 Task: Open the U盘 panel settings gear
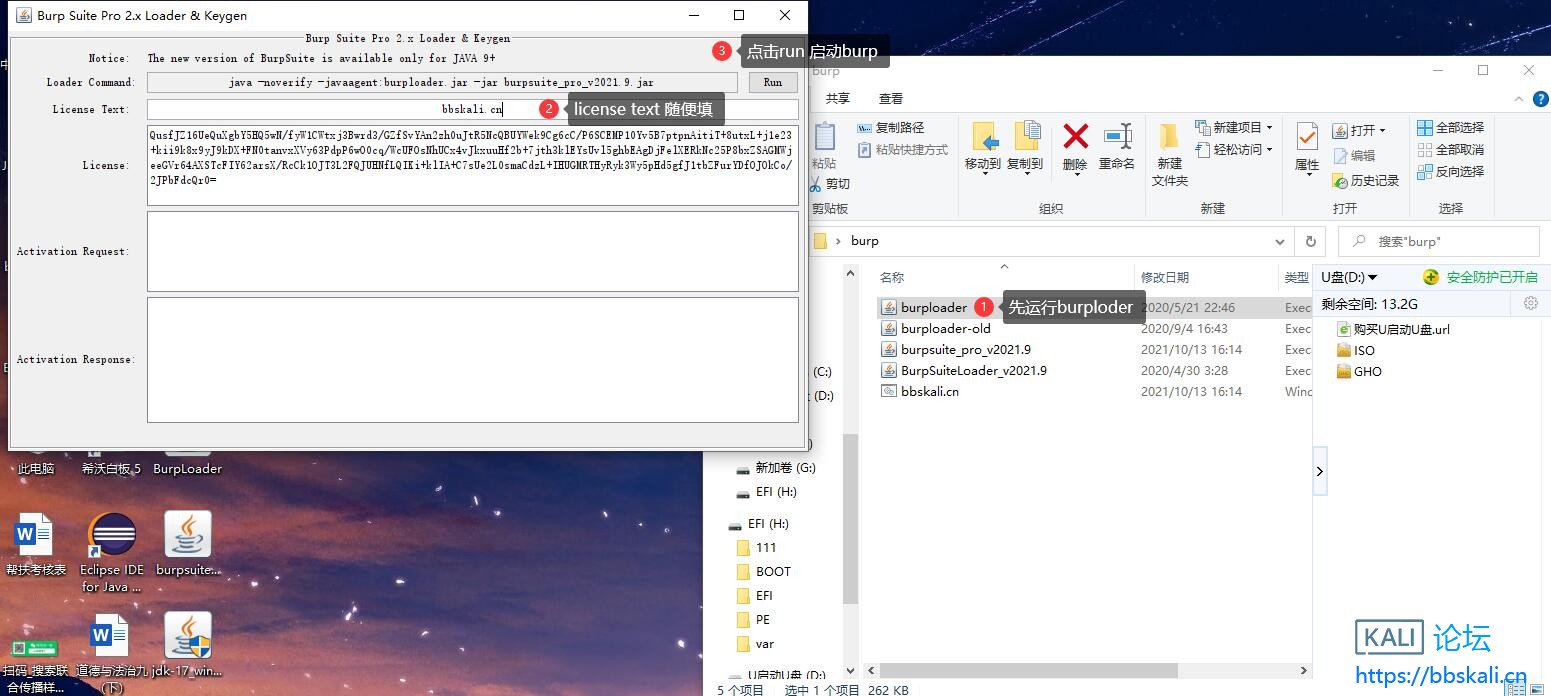[x=1530, y=304]
